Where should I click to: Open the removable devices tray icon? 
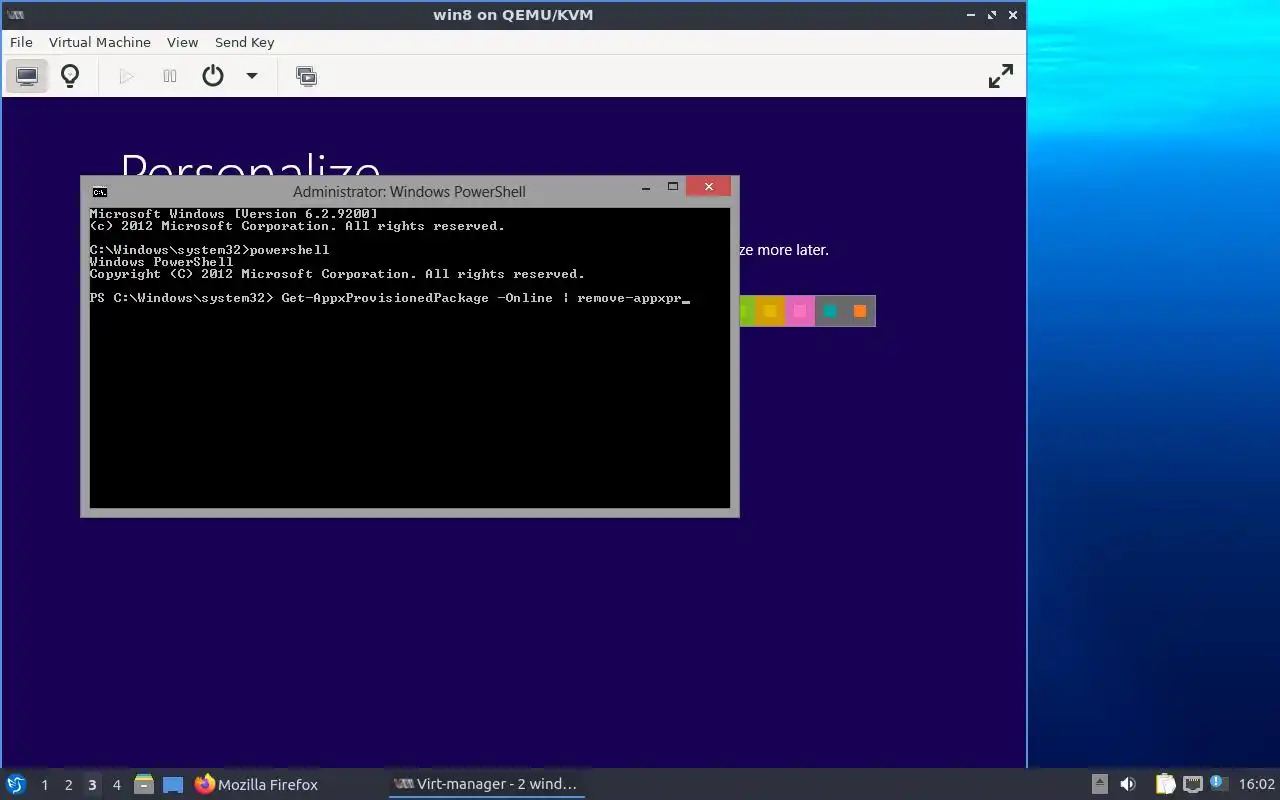(1099, 785)
